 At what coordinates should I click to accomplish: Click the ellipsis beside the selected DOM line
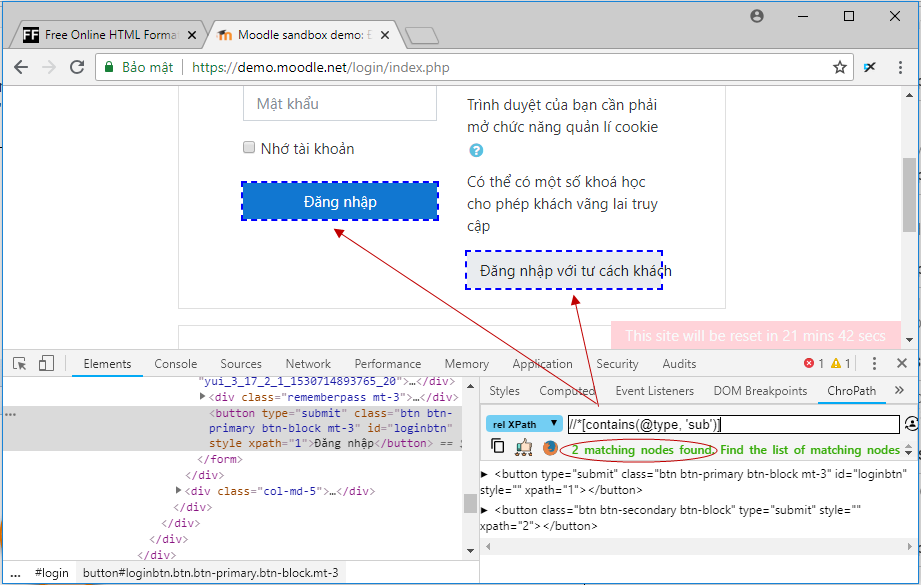[x=11, y=414]
